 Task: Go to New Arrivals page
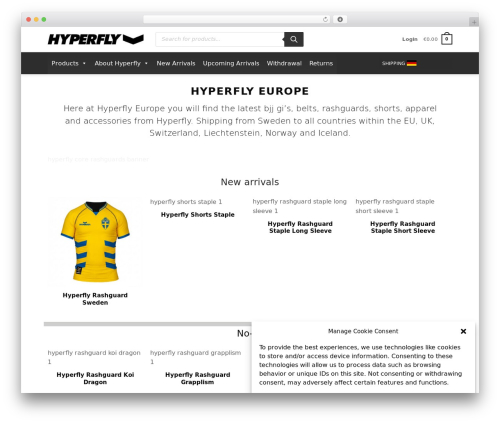[176, 63]
